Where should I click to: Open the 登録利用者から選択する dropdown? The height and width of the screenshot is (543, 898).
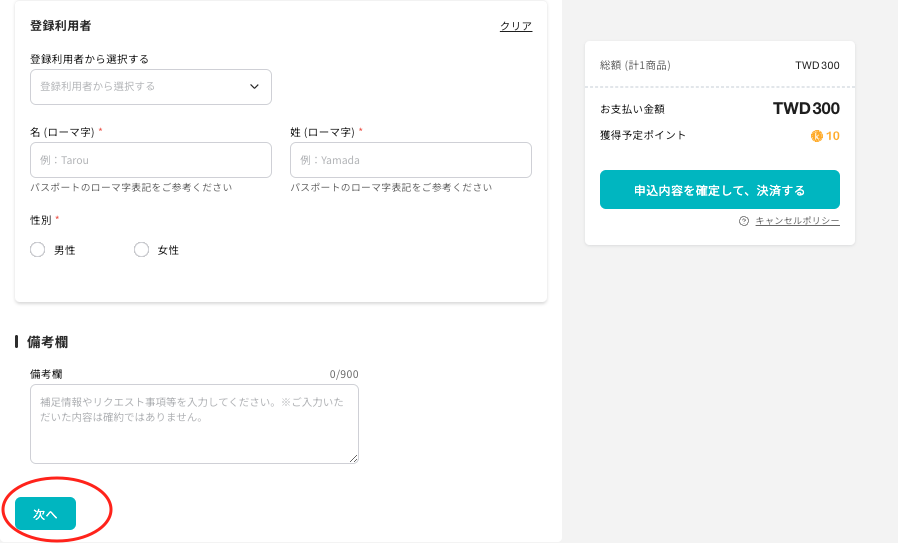[x=150, y=87]
